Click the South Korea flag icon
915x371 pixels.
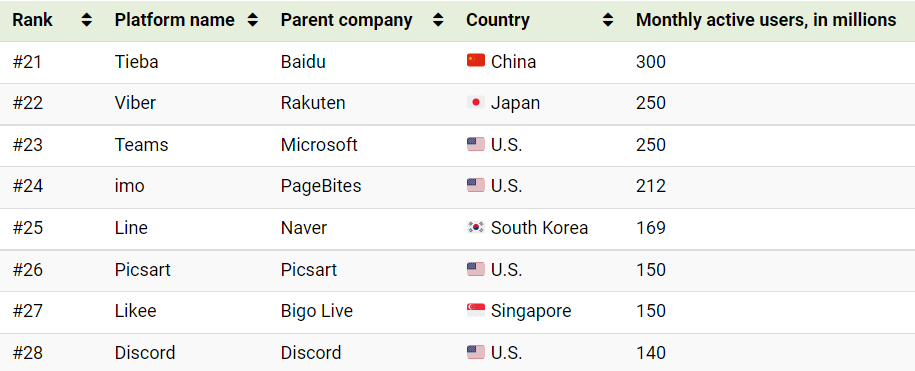pyautogui.click(x=476, y=228)
